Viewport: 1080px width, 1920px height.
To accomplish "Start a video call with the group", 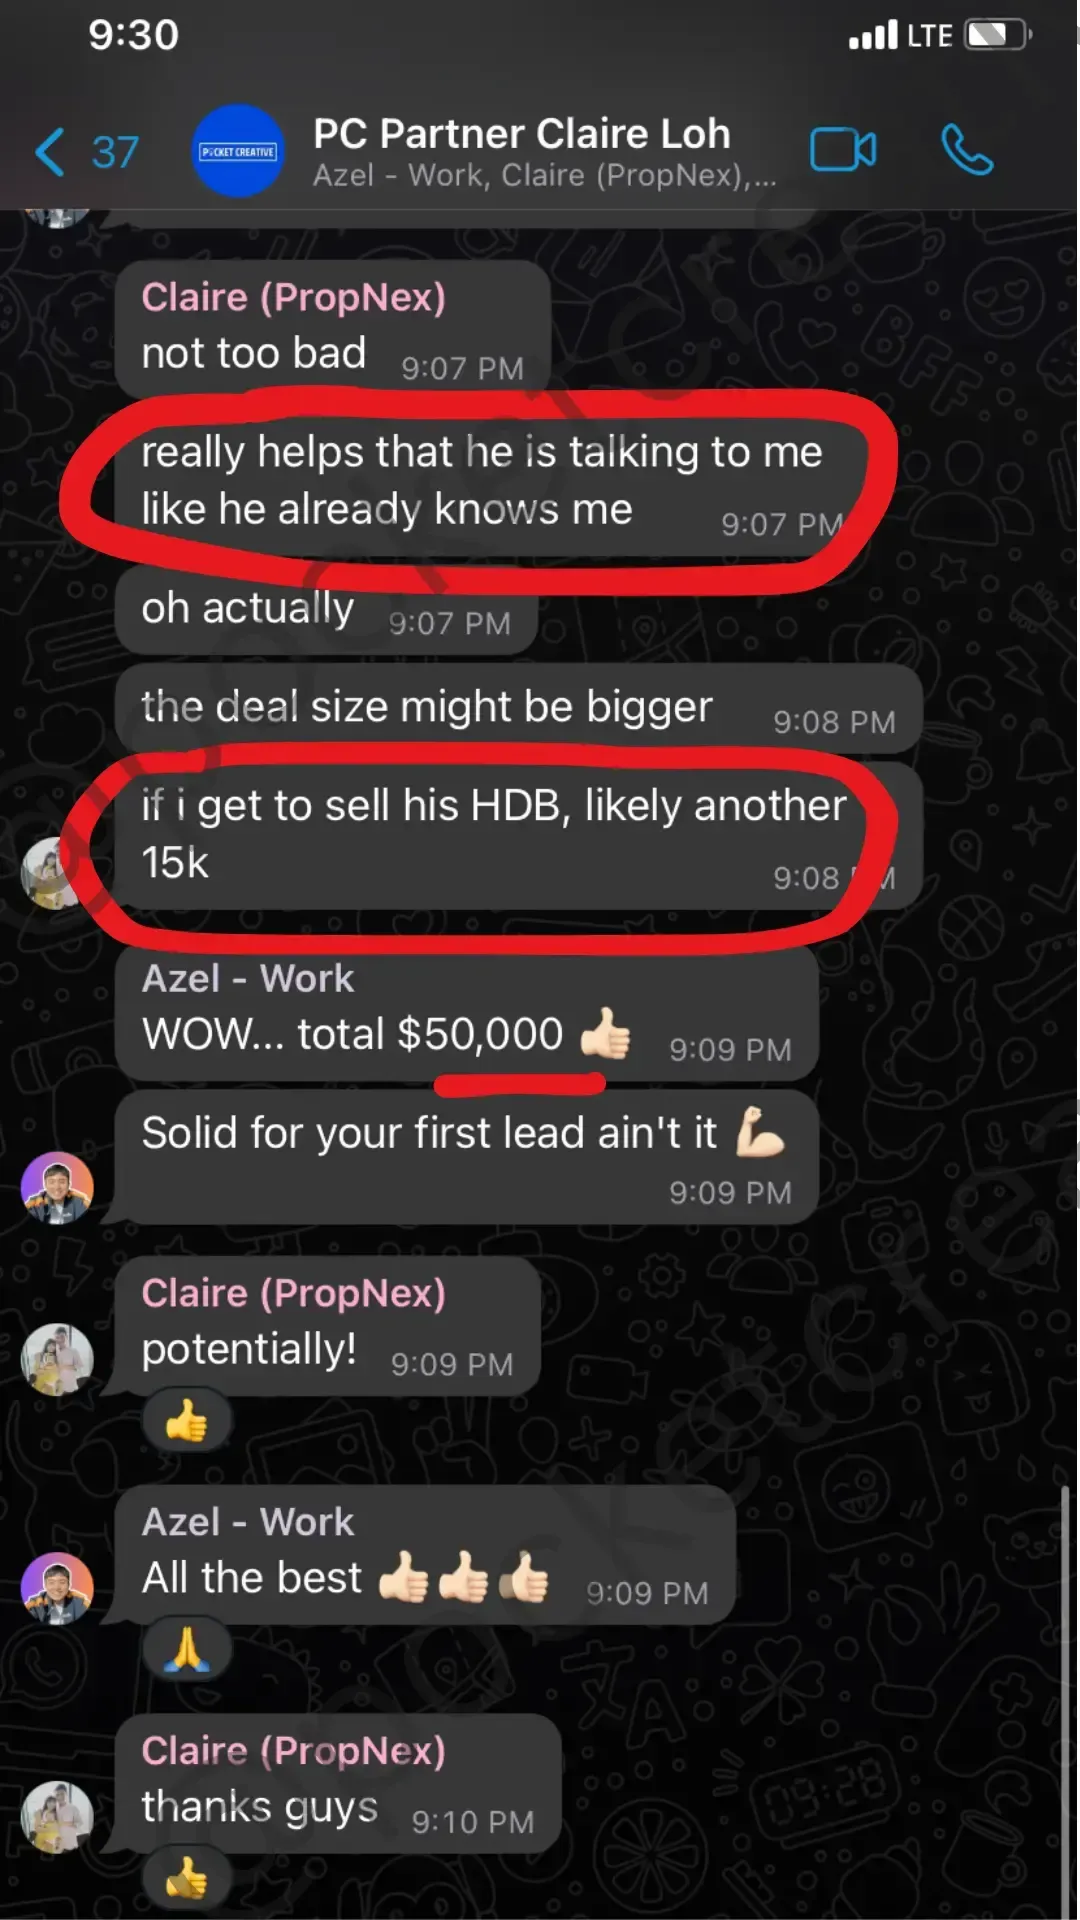I will pos(843,150).
